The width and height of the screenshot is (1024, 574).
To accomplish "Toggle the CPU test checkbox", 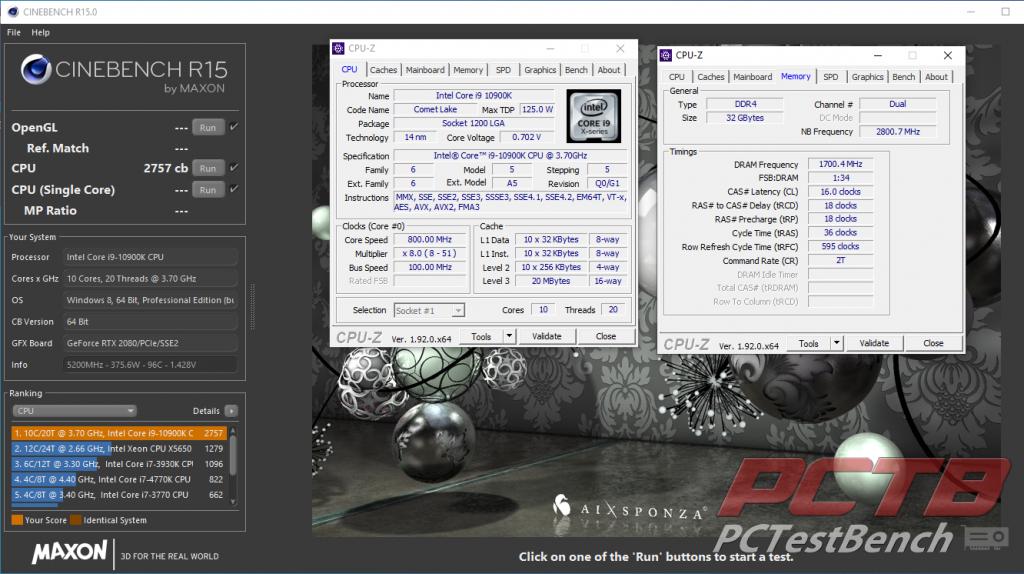I will coord(234,168).
